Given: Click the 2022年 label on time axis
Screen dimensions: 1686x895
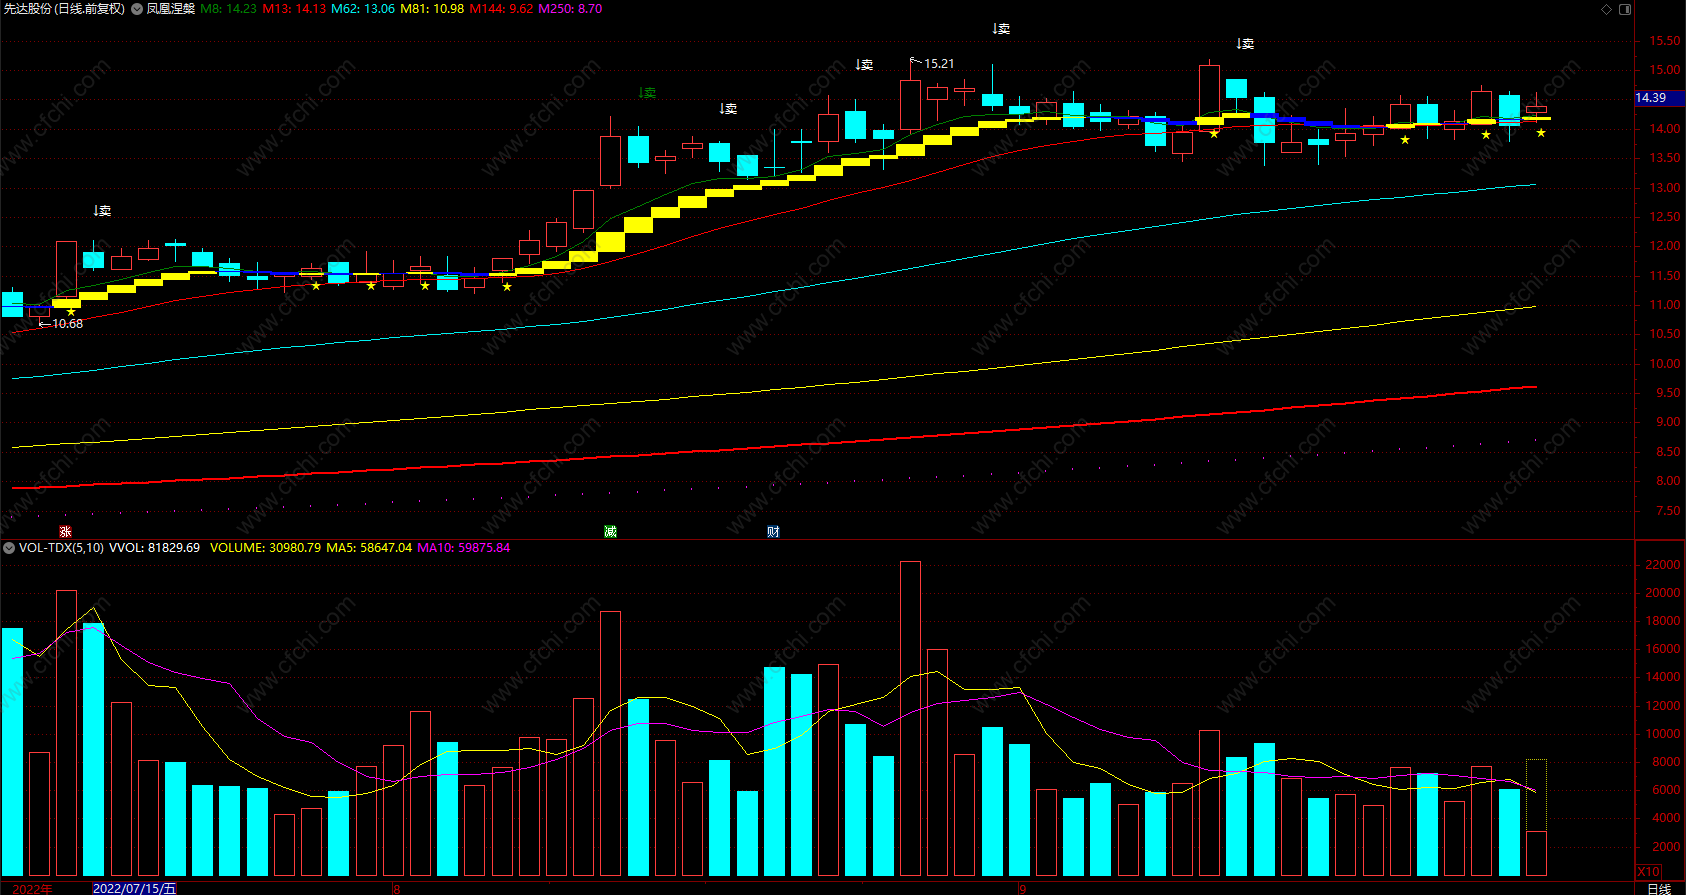Looking at the screenshot, I should 32,888.
